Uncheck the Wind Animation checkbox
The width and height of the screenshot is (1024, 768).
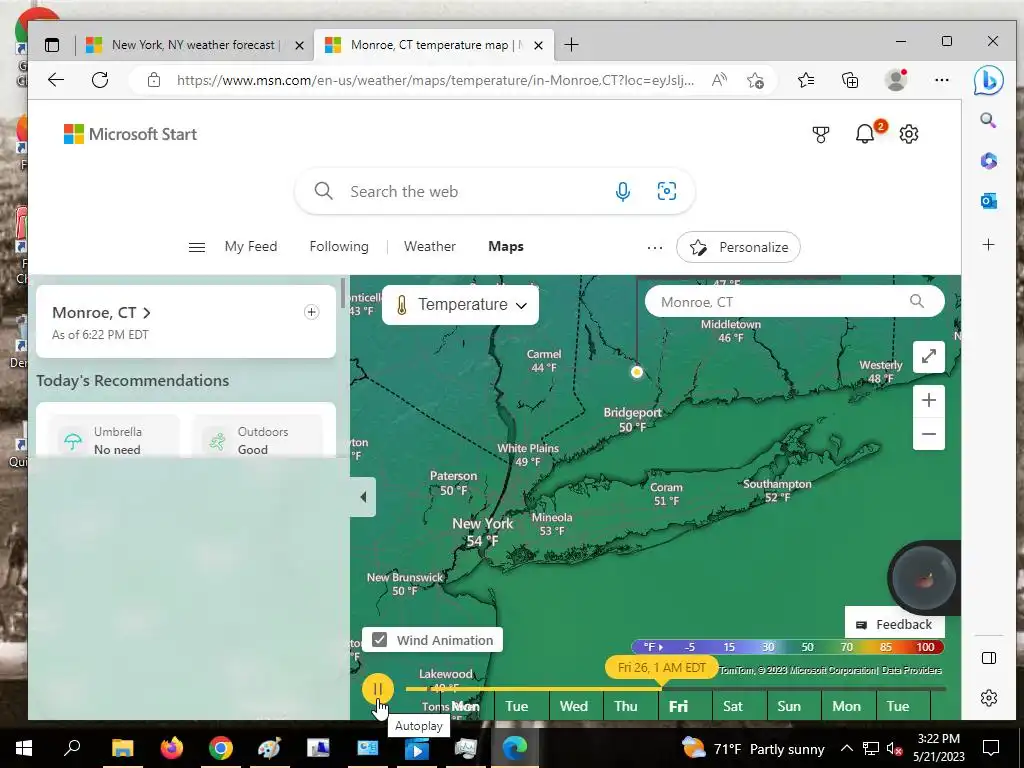[x=379, y=640]
